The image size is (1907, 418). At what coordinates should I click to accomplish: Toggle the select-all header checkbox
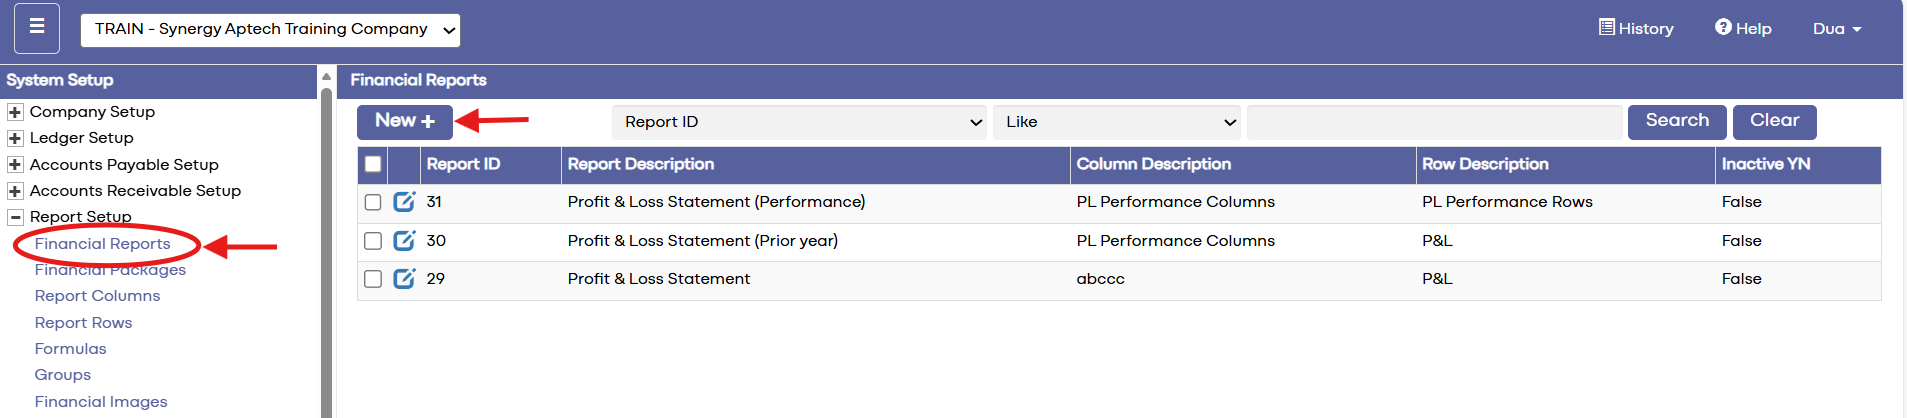(373, 164)
